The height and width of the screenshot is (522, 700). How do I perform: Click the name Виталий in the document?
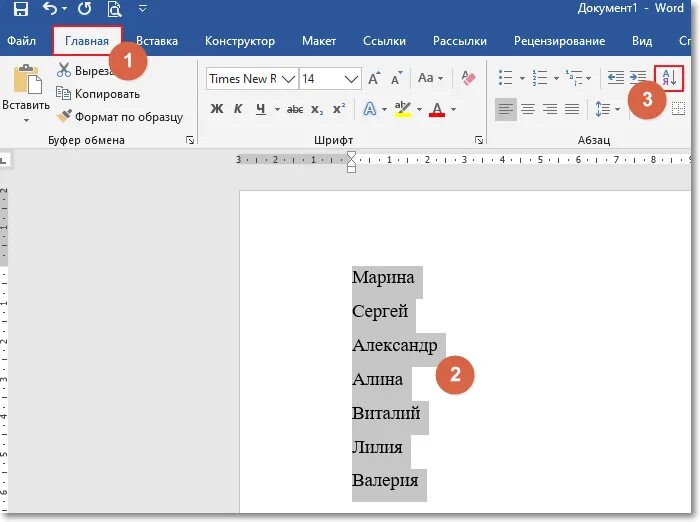[386, 413]
